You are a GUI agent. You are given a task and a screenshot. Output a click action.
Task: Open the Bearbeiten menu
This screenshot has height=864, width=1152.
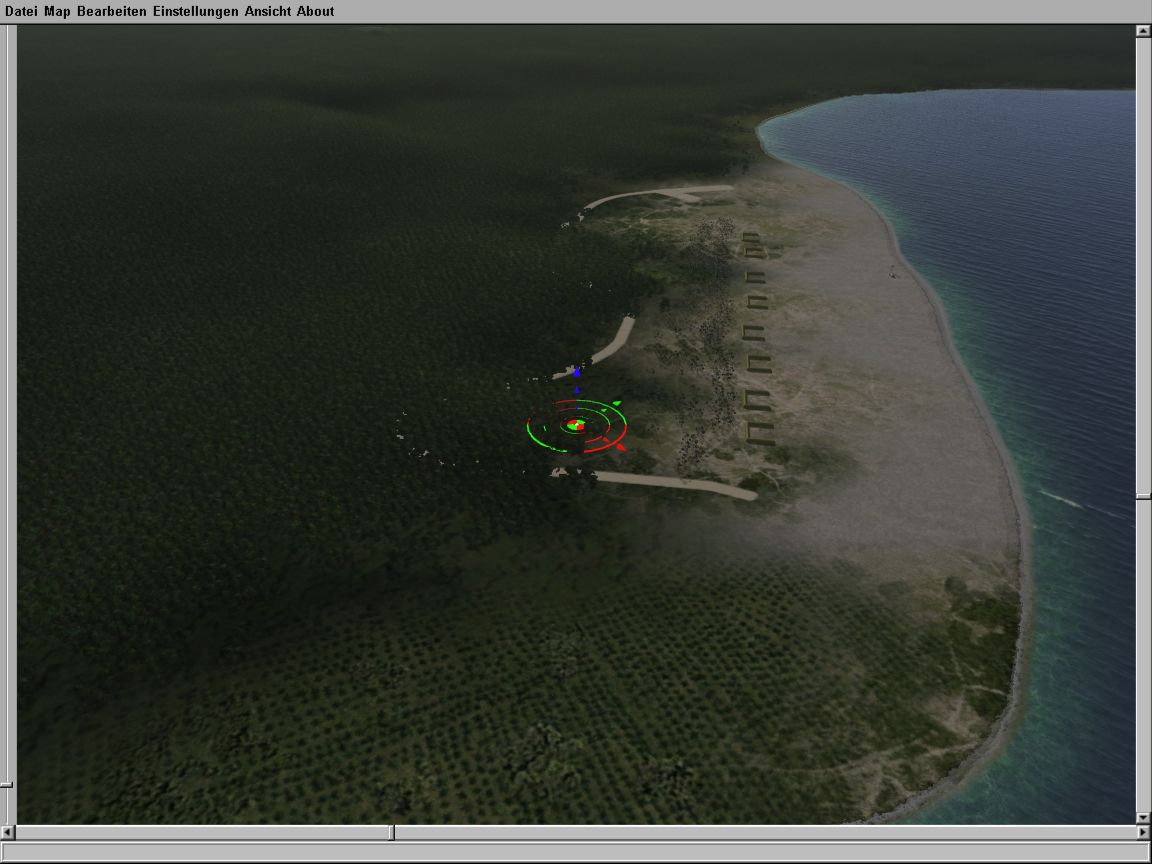112,11
